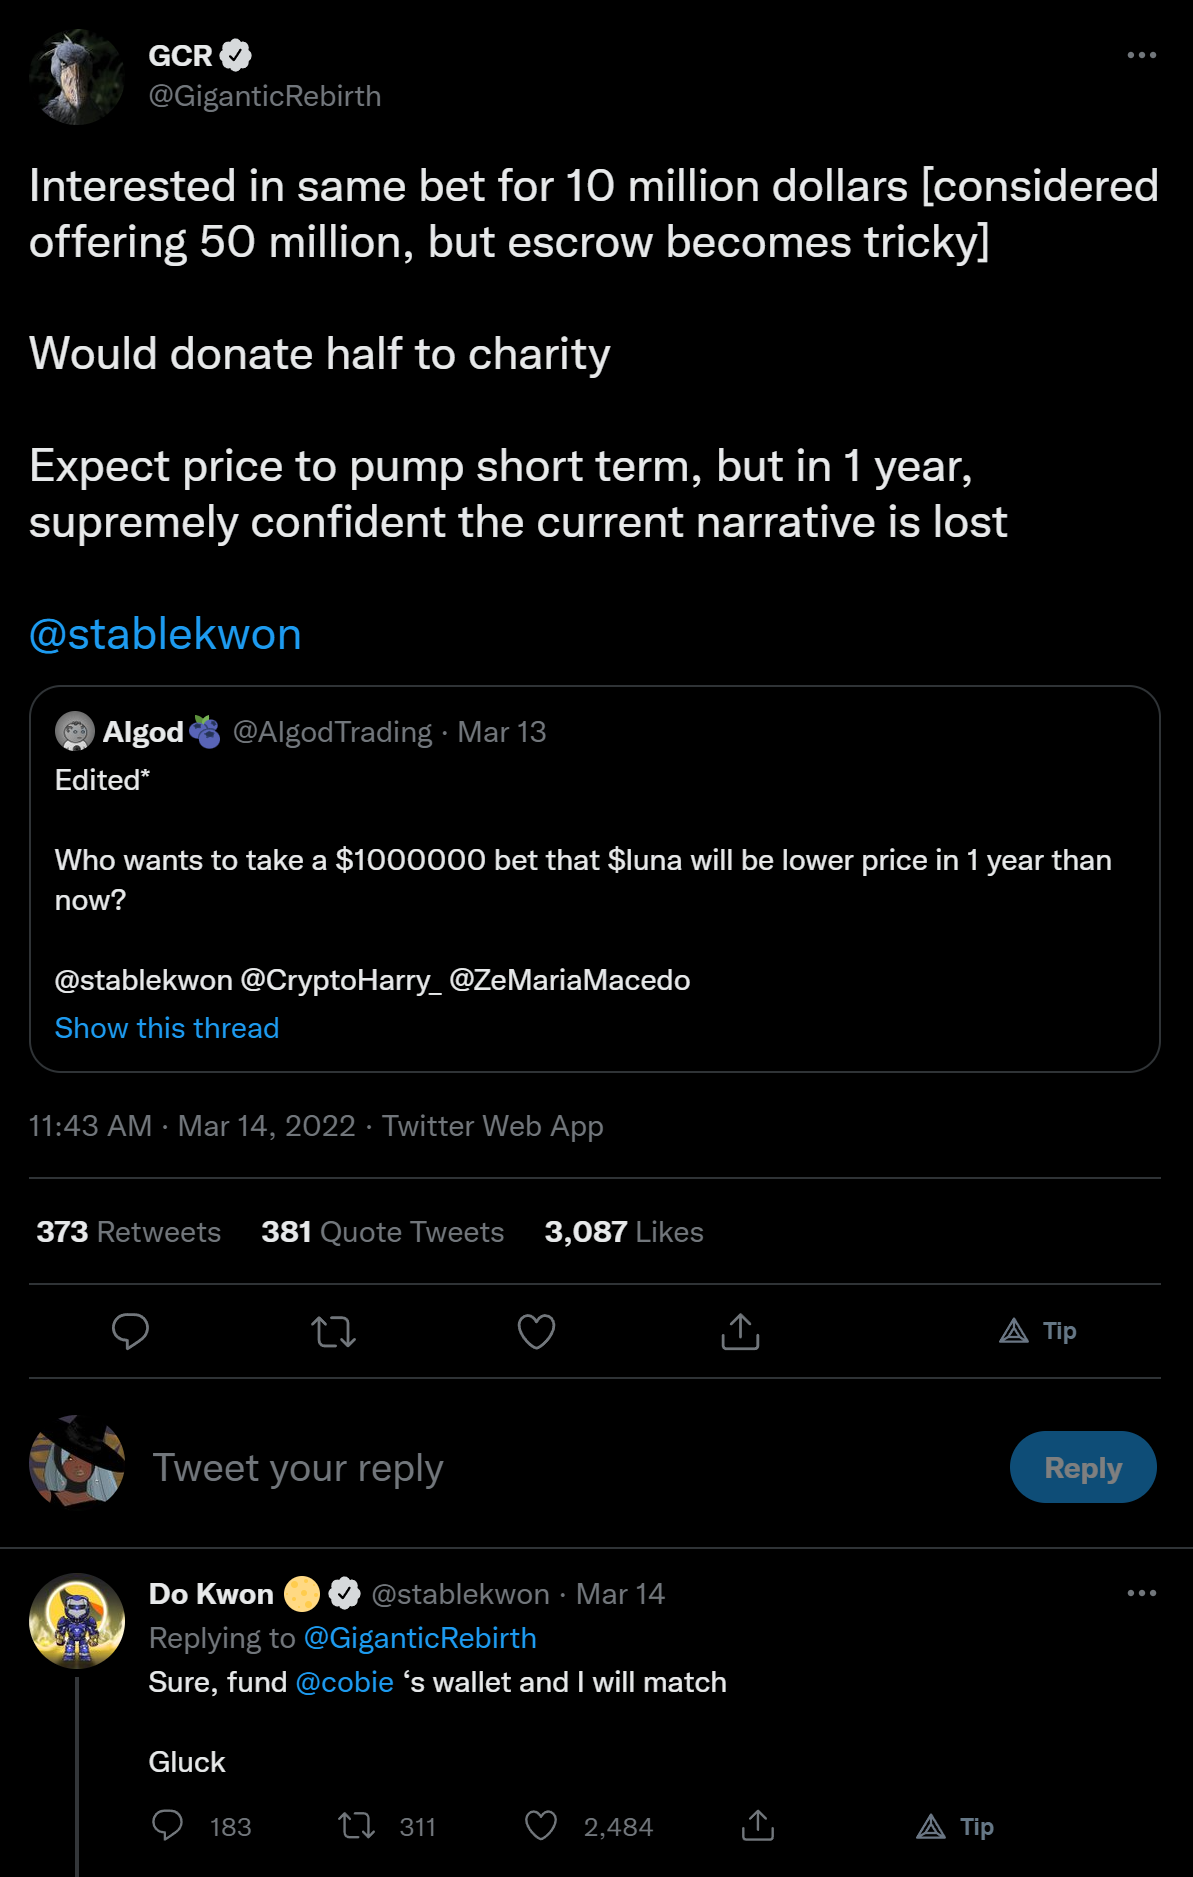Reply to Do Kwon's tweet with comment icon
Image resolution: width=1193 pixels, height=1877 pixels.
click(167, 1826)
